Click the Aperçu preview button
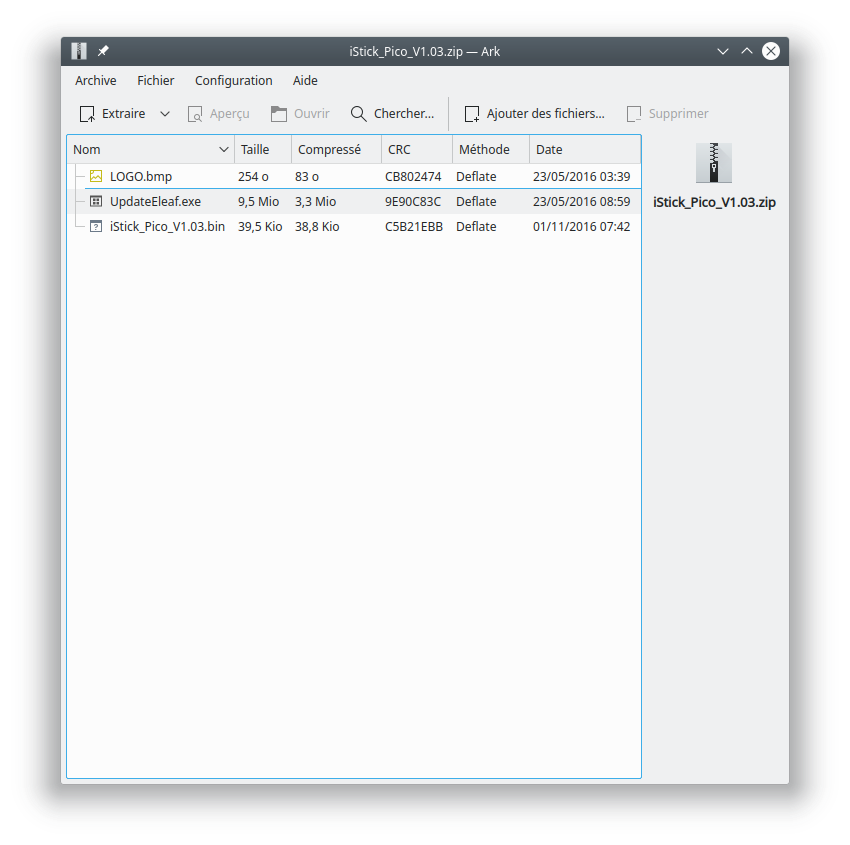This screenshot has width=850, height=845. tap(218, 114)
